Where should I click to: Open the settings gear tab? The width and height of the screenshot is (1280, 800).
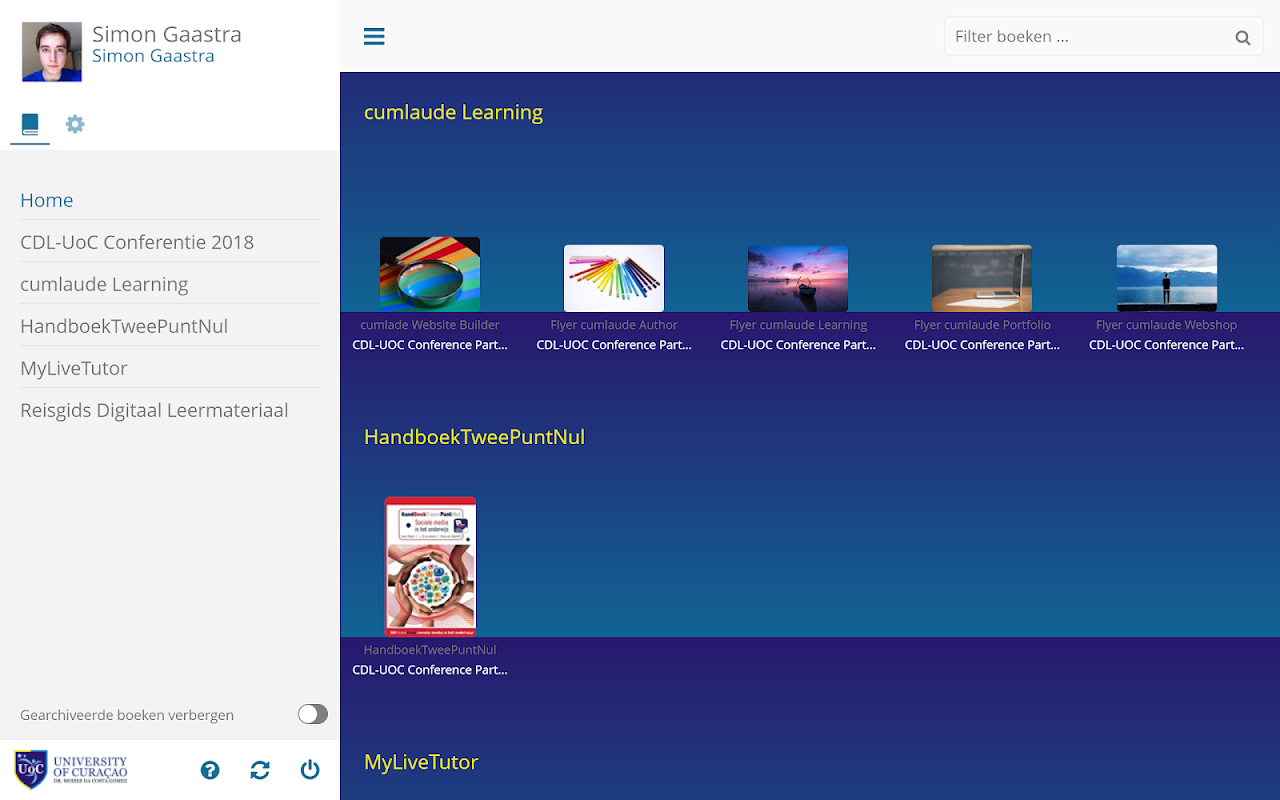click(75, 124)
